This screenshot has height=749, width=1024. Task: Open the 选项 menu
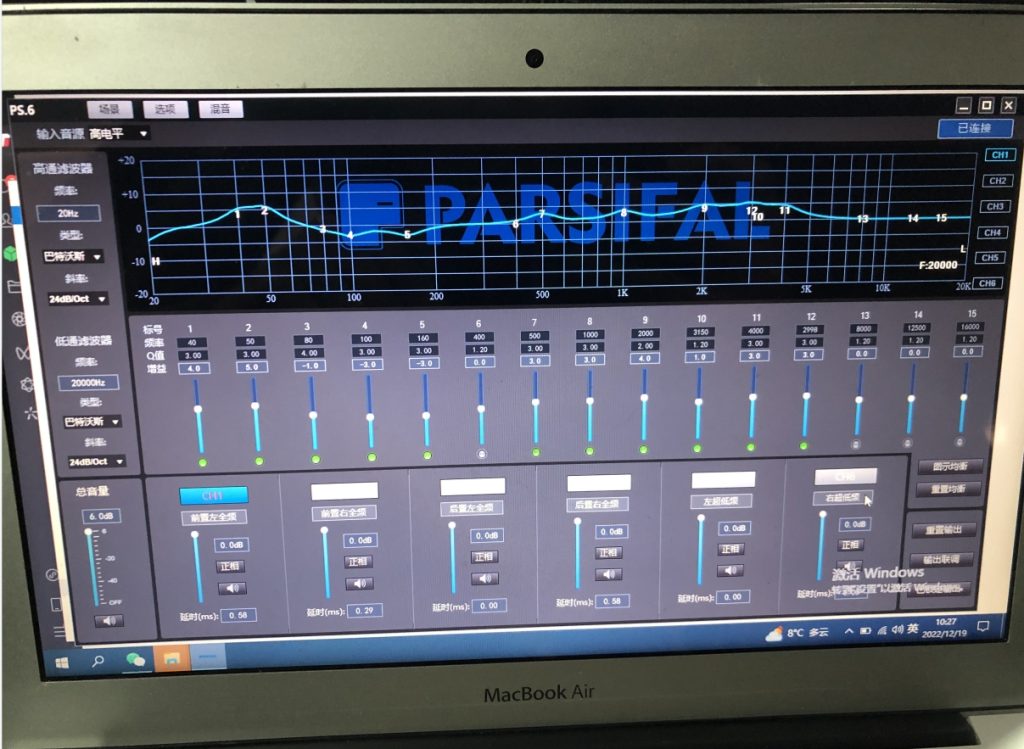pyautogui.click(x=165, y=109)
